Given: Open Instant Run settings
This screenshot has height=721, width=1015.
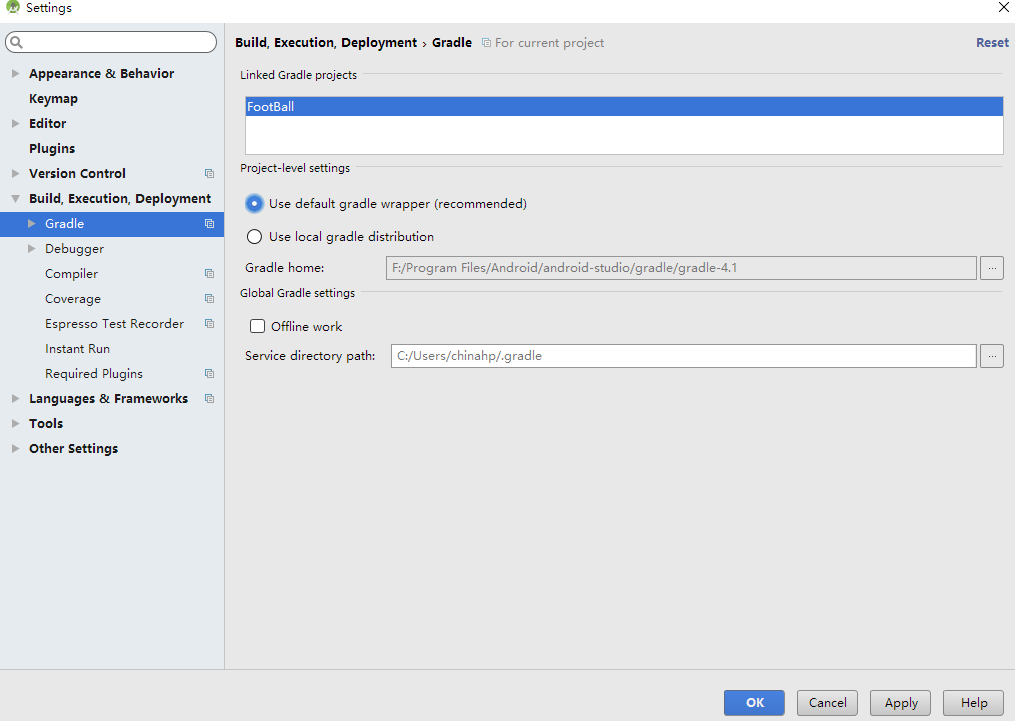Looking at the screenshot, I should coord(78,349).
